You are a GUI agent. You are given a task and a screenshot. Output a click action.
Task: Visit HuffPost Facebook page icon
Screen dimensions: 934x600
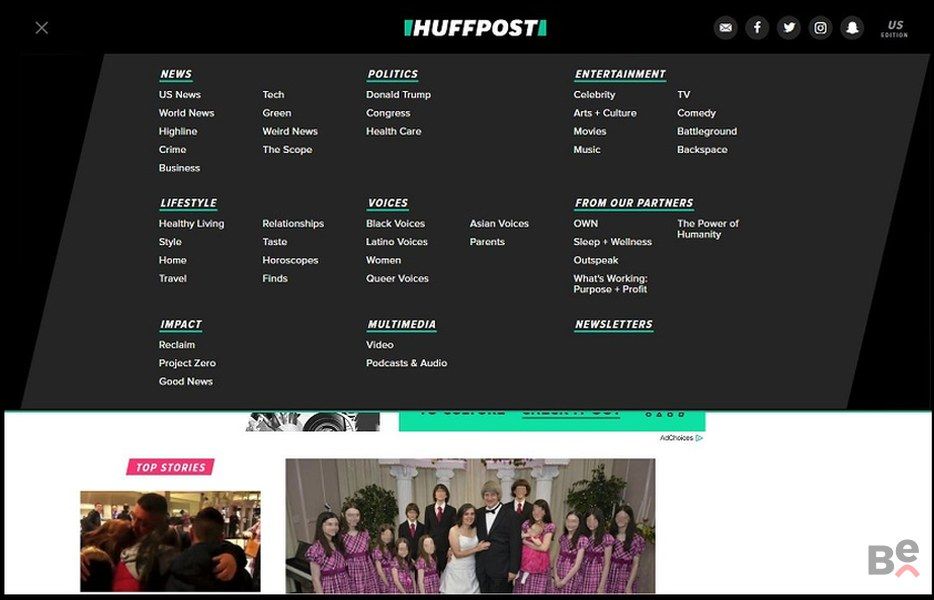tap(757, 27)
